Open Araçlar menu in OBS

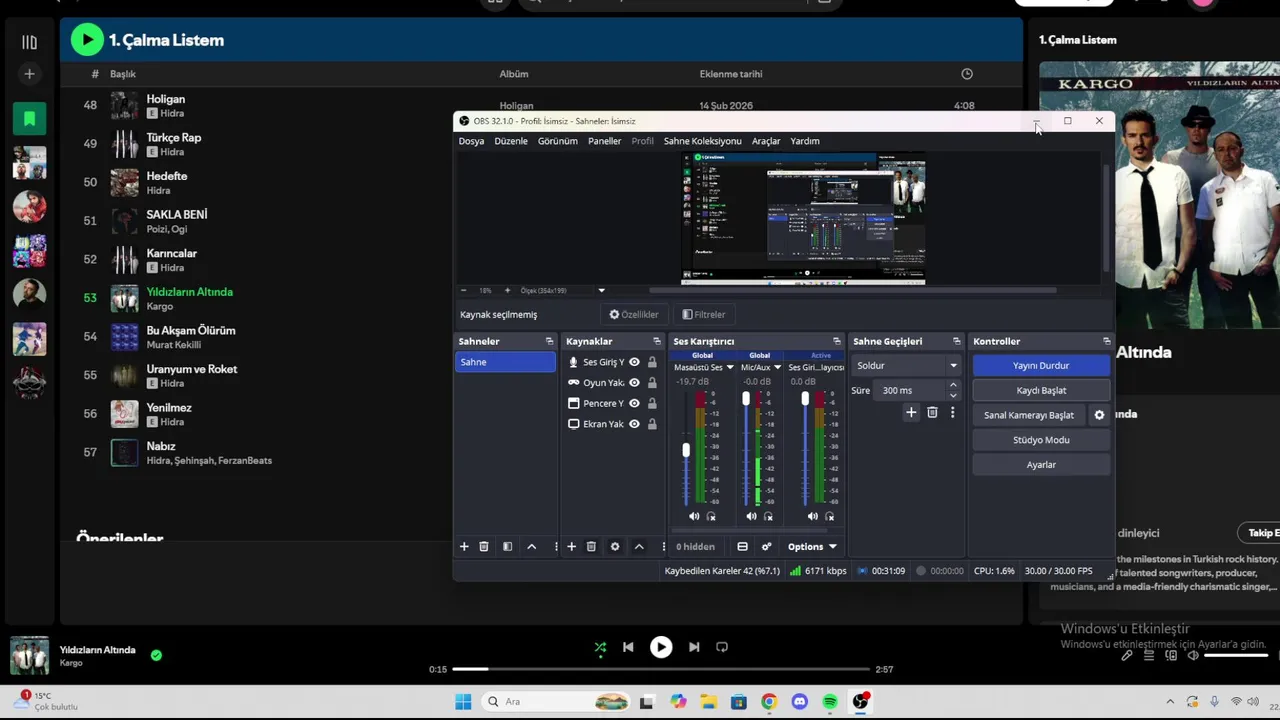pyautogui.click(x=766, y=141)
